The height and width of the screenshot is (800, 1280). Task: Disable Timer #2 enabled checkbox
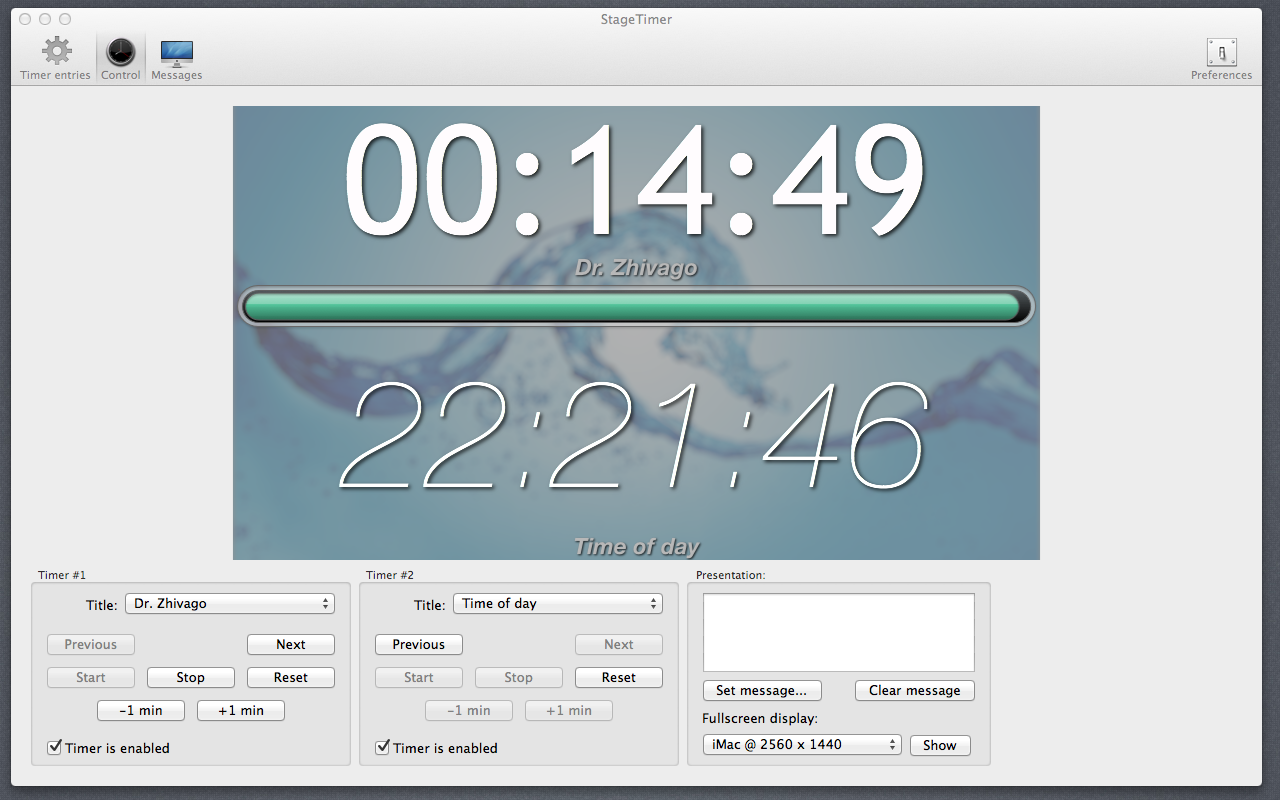coord(382,747)
